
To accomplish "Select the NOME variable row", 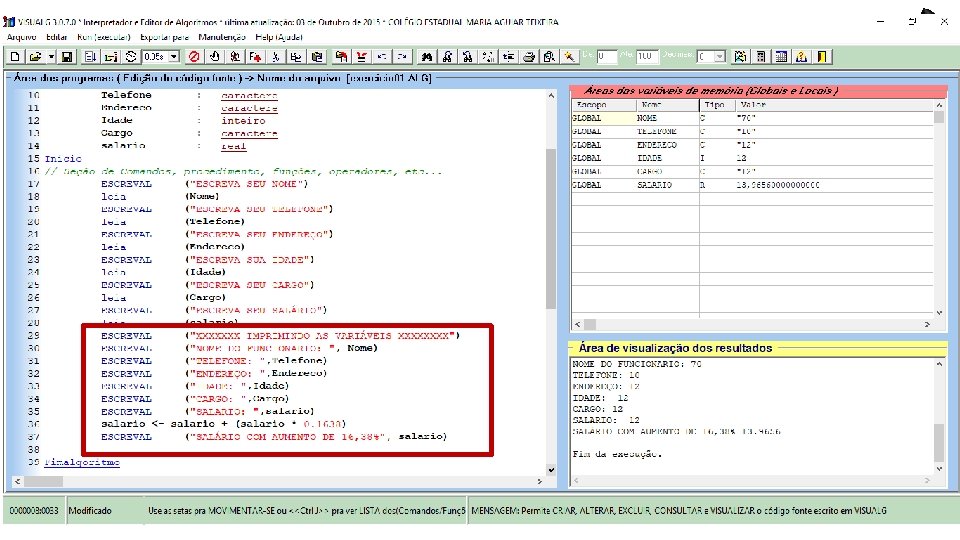I will (x=752, y=118).
